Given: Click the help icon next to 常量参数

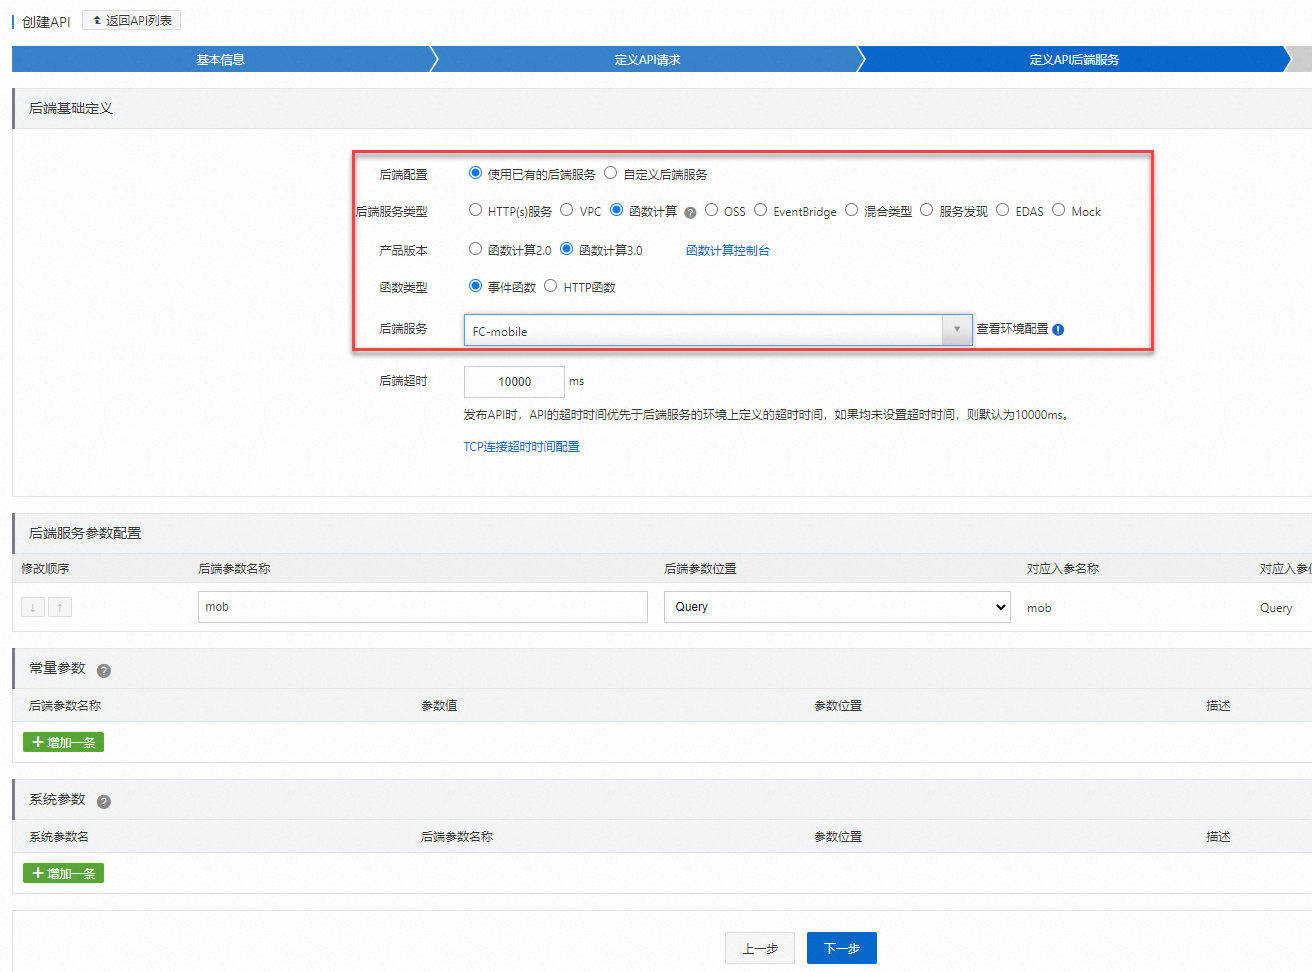Looking at the screenshot, I should click(104, 671).
